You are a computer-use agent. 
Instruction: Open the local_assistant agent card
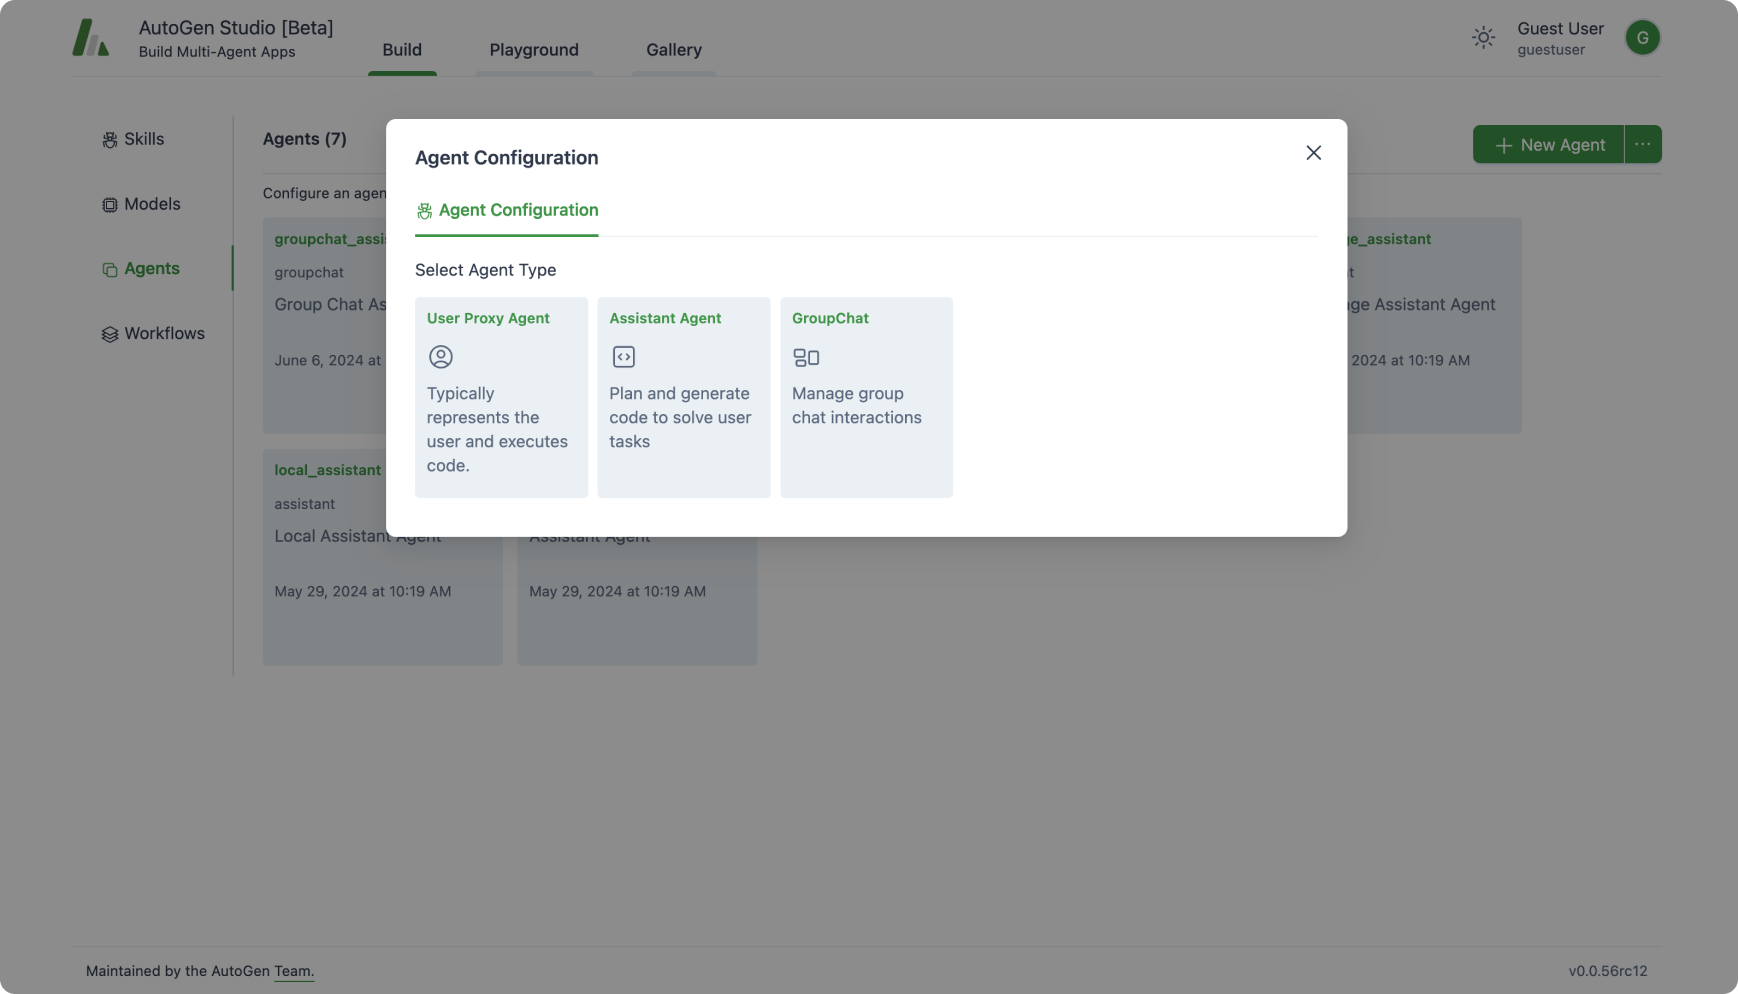(383, 557)
